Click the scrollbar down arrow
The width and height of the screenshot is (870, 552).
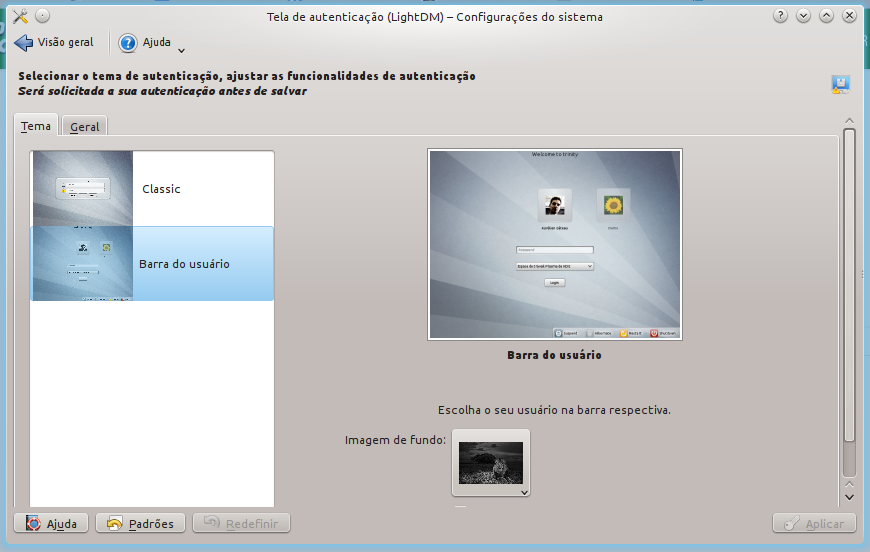coord(849,496)
